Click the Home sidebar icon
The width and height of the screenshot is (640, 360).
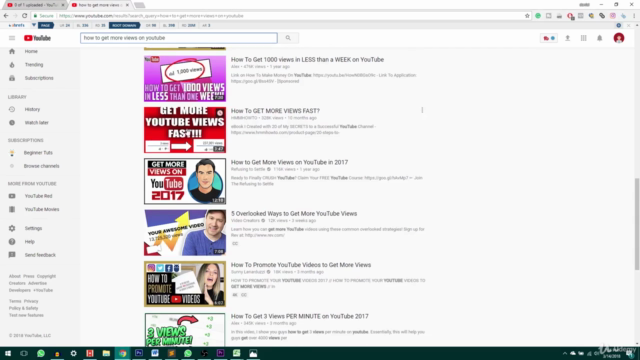12,51
